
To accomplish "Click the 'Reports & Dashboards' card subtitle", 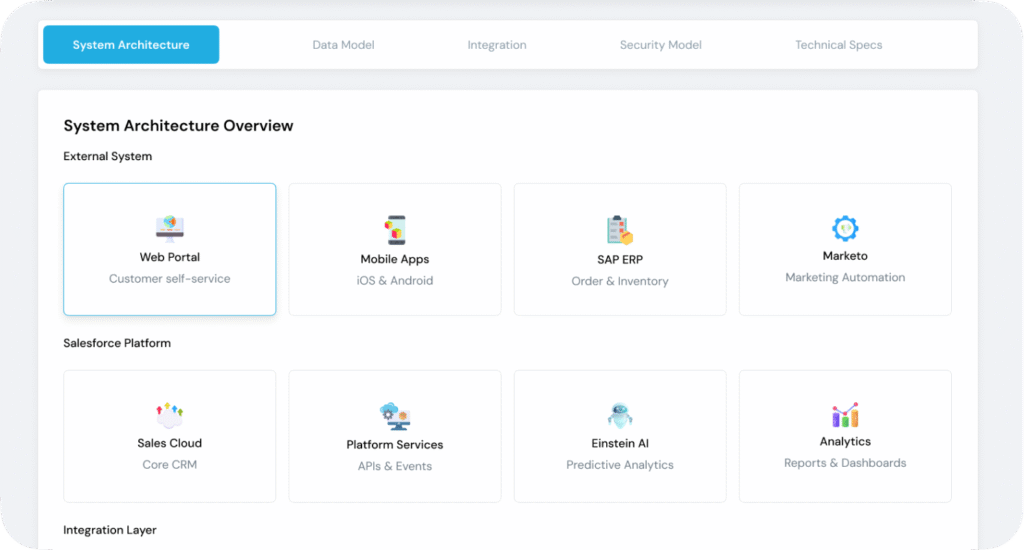I will click(845, 463).
